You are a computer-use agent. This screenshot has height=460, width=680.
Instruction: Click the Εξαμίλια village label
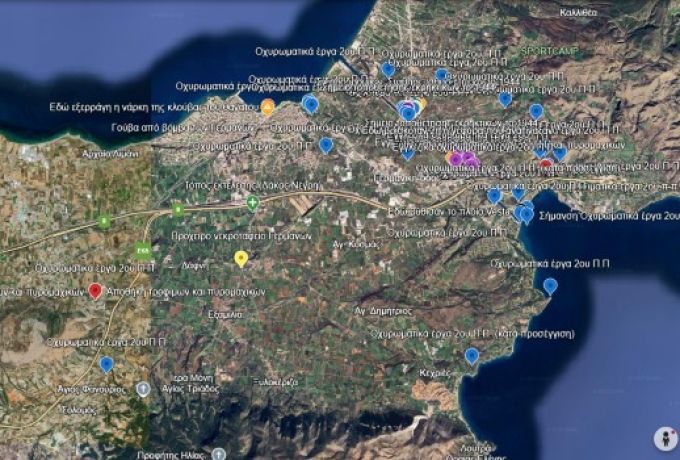[226, 315]
